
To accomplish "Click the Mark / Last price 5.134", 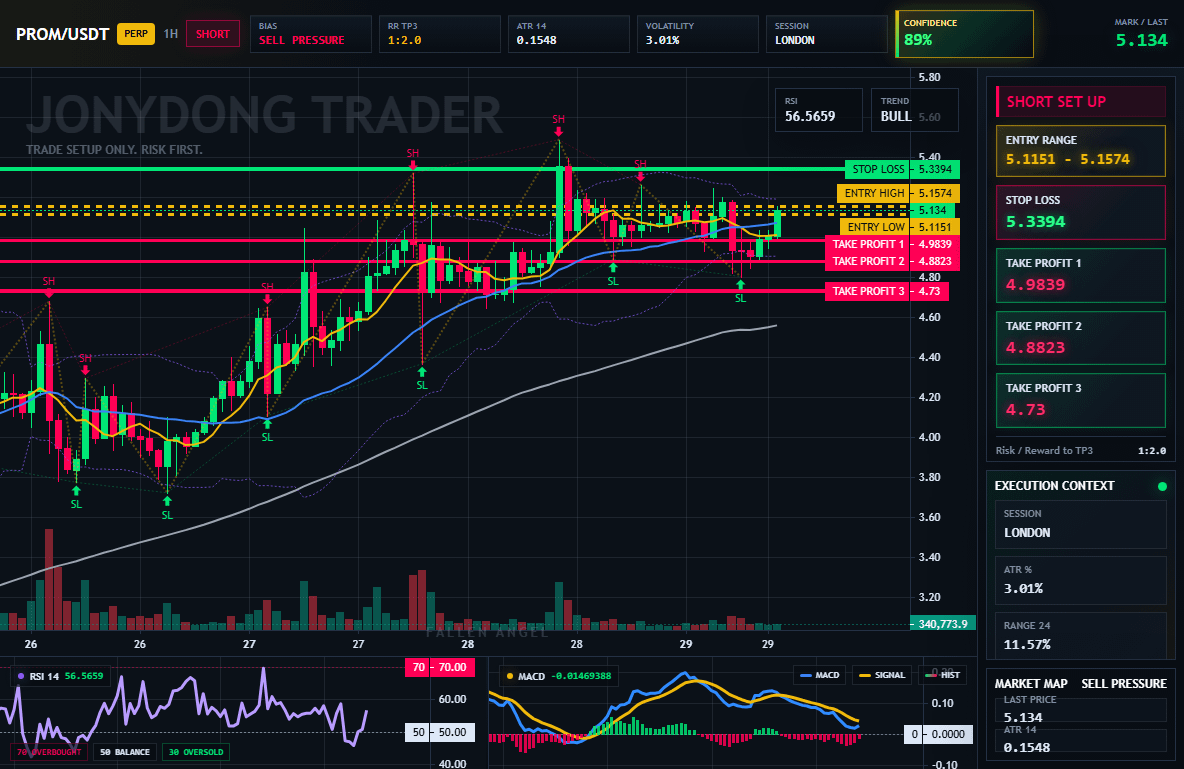I will [1141, 40].
